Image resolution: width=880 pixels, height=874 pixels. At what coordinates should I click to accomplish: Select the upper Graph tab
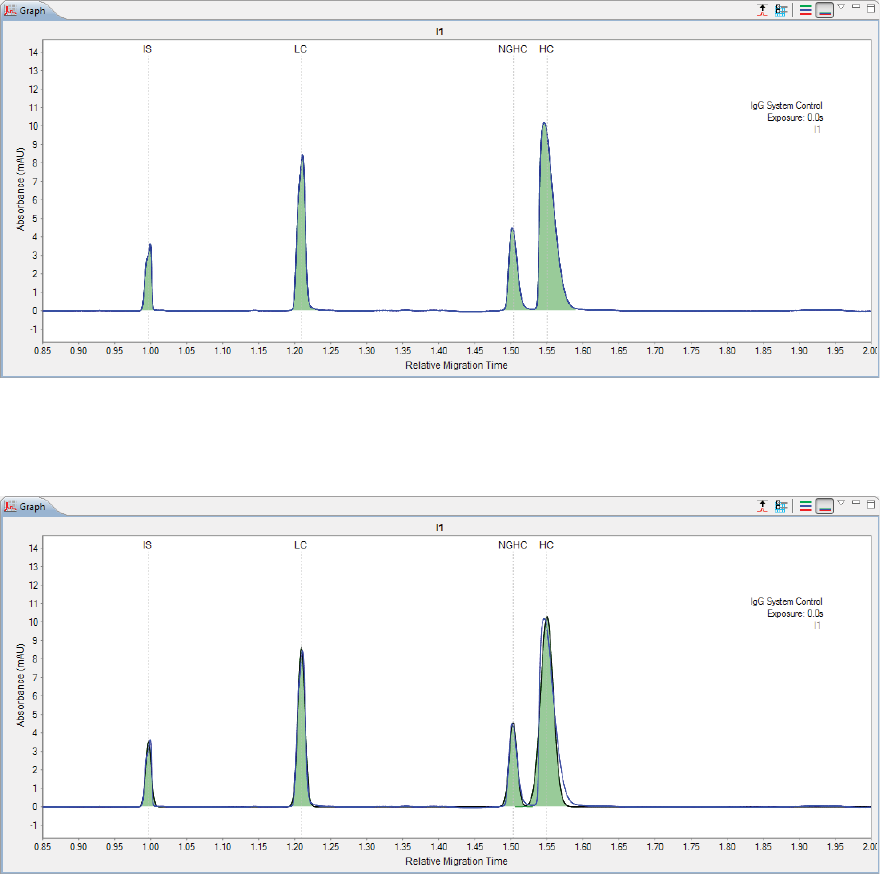25,11
